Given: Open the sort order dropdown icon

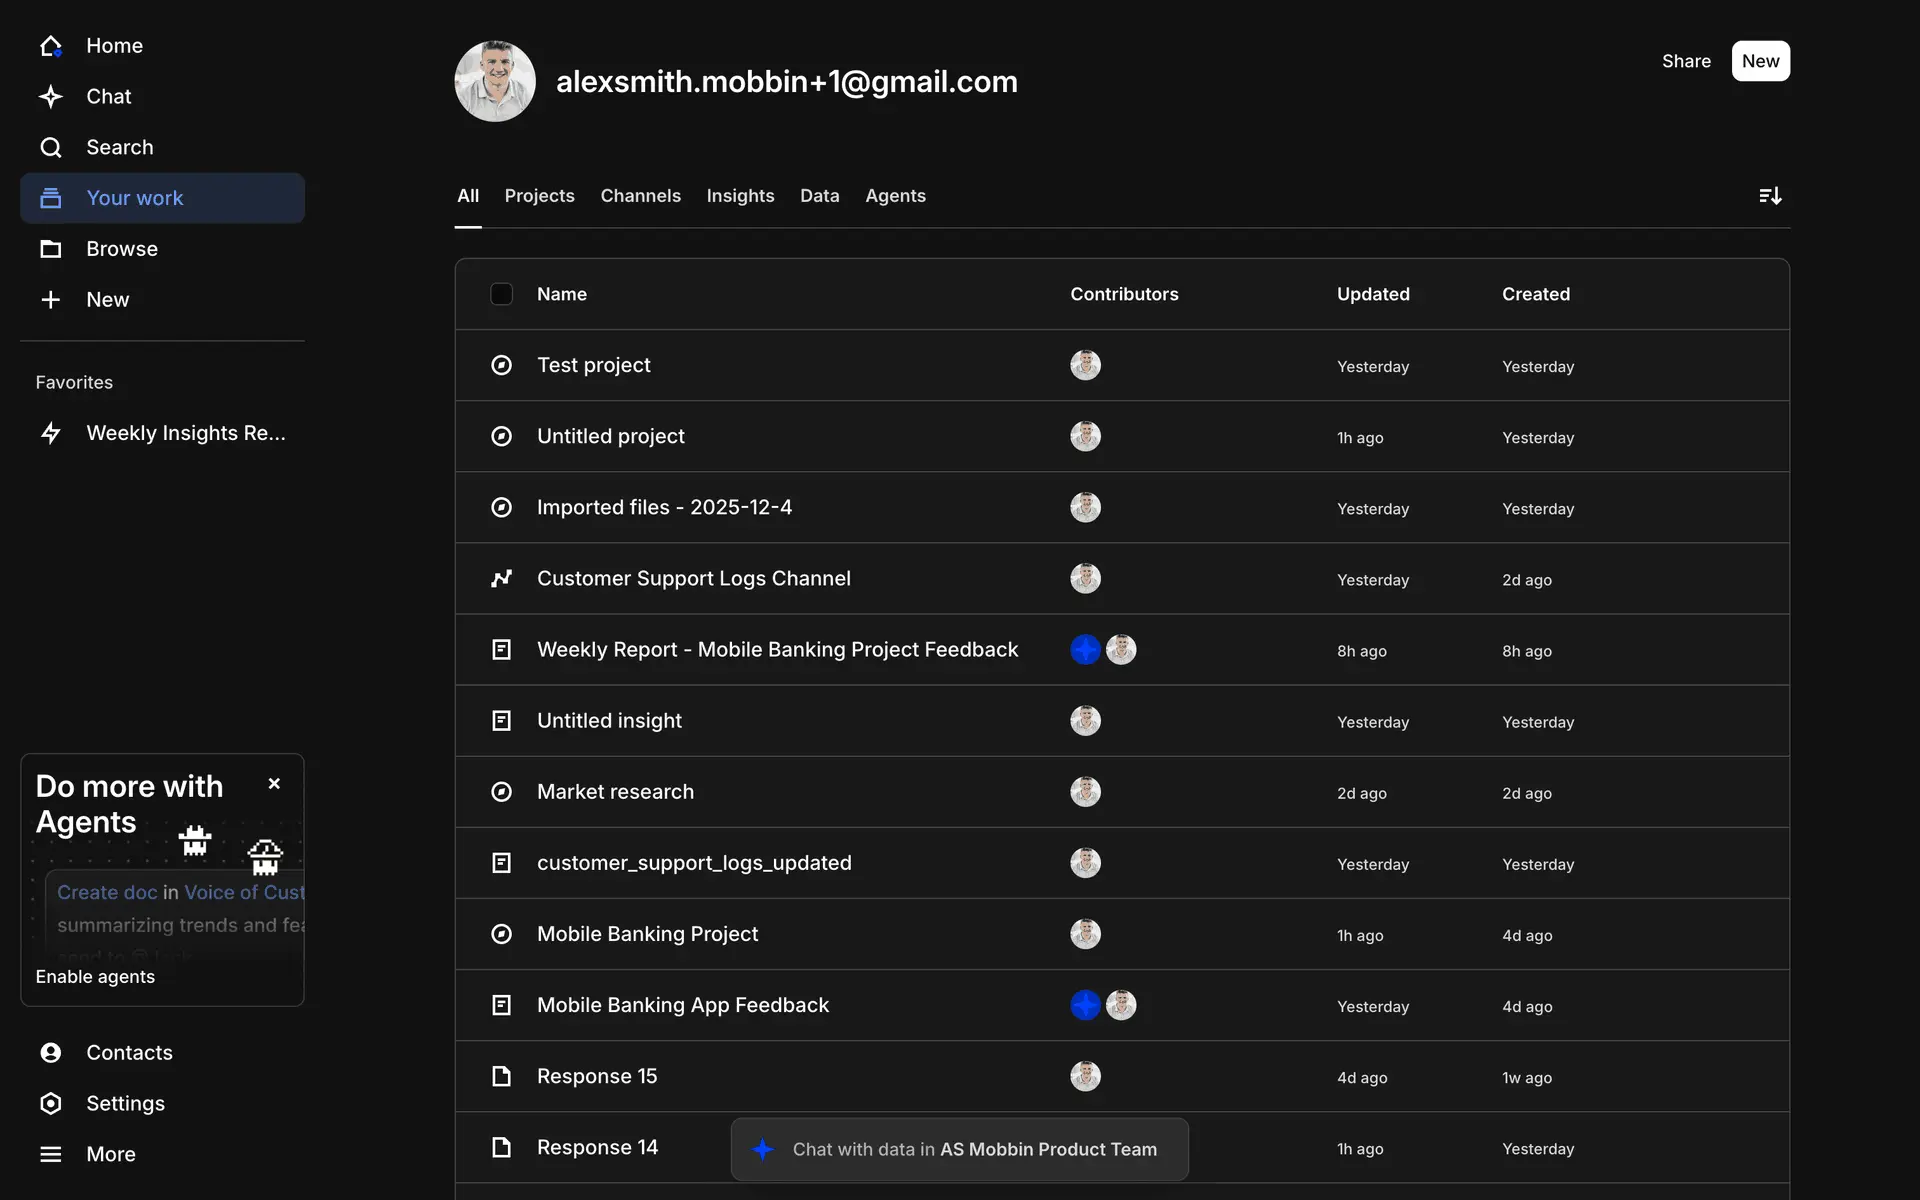Looking at the screenshot, I should (1769, 196).
